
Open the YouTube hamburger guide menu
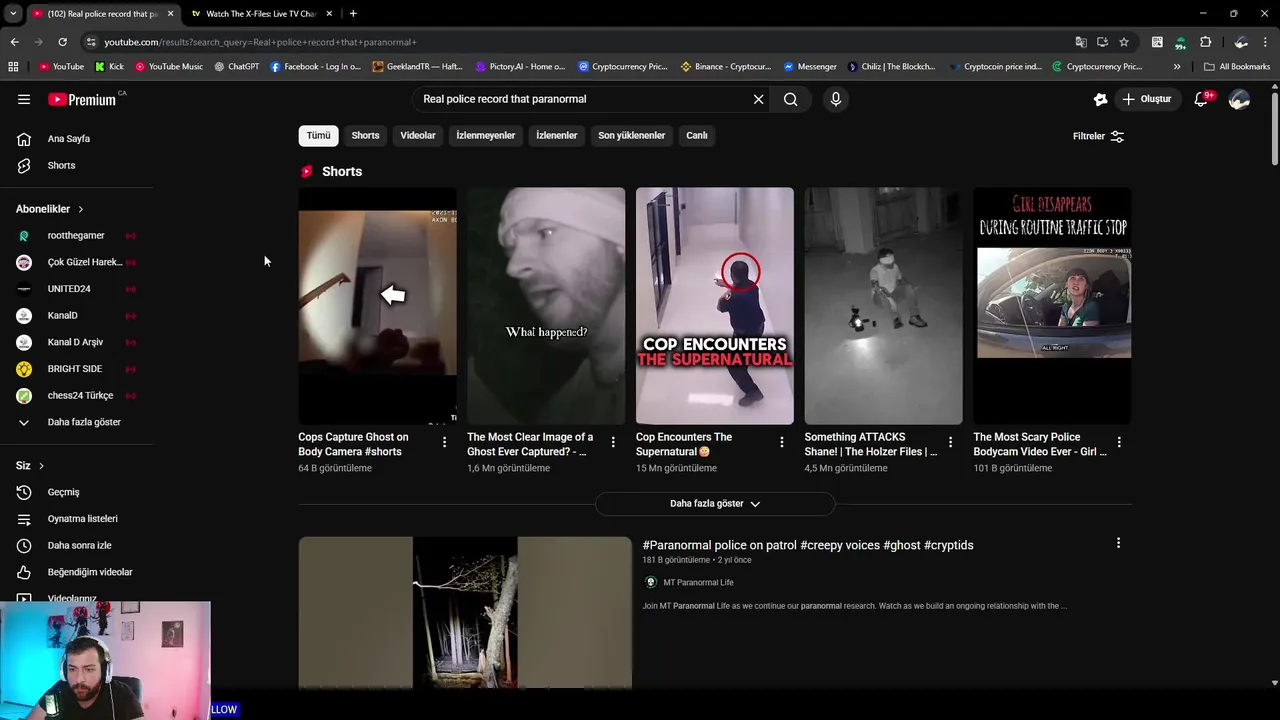click(x=24, y=99)
